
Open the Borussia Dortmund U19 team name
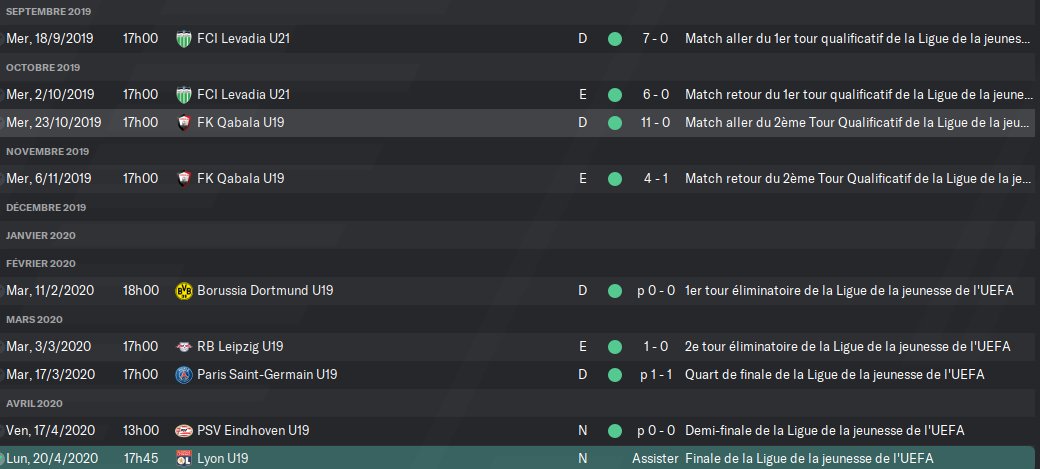coord(265,291)
